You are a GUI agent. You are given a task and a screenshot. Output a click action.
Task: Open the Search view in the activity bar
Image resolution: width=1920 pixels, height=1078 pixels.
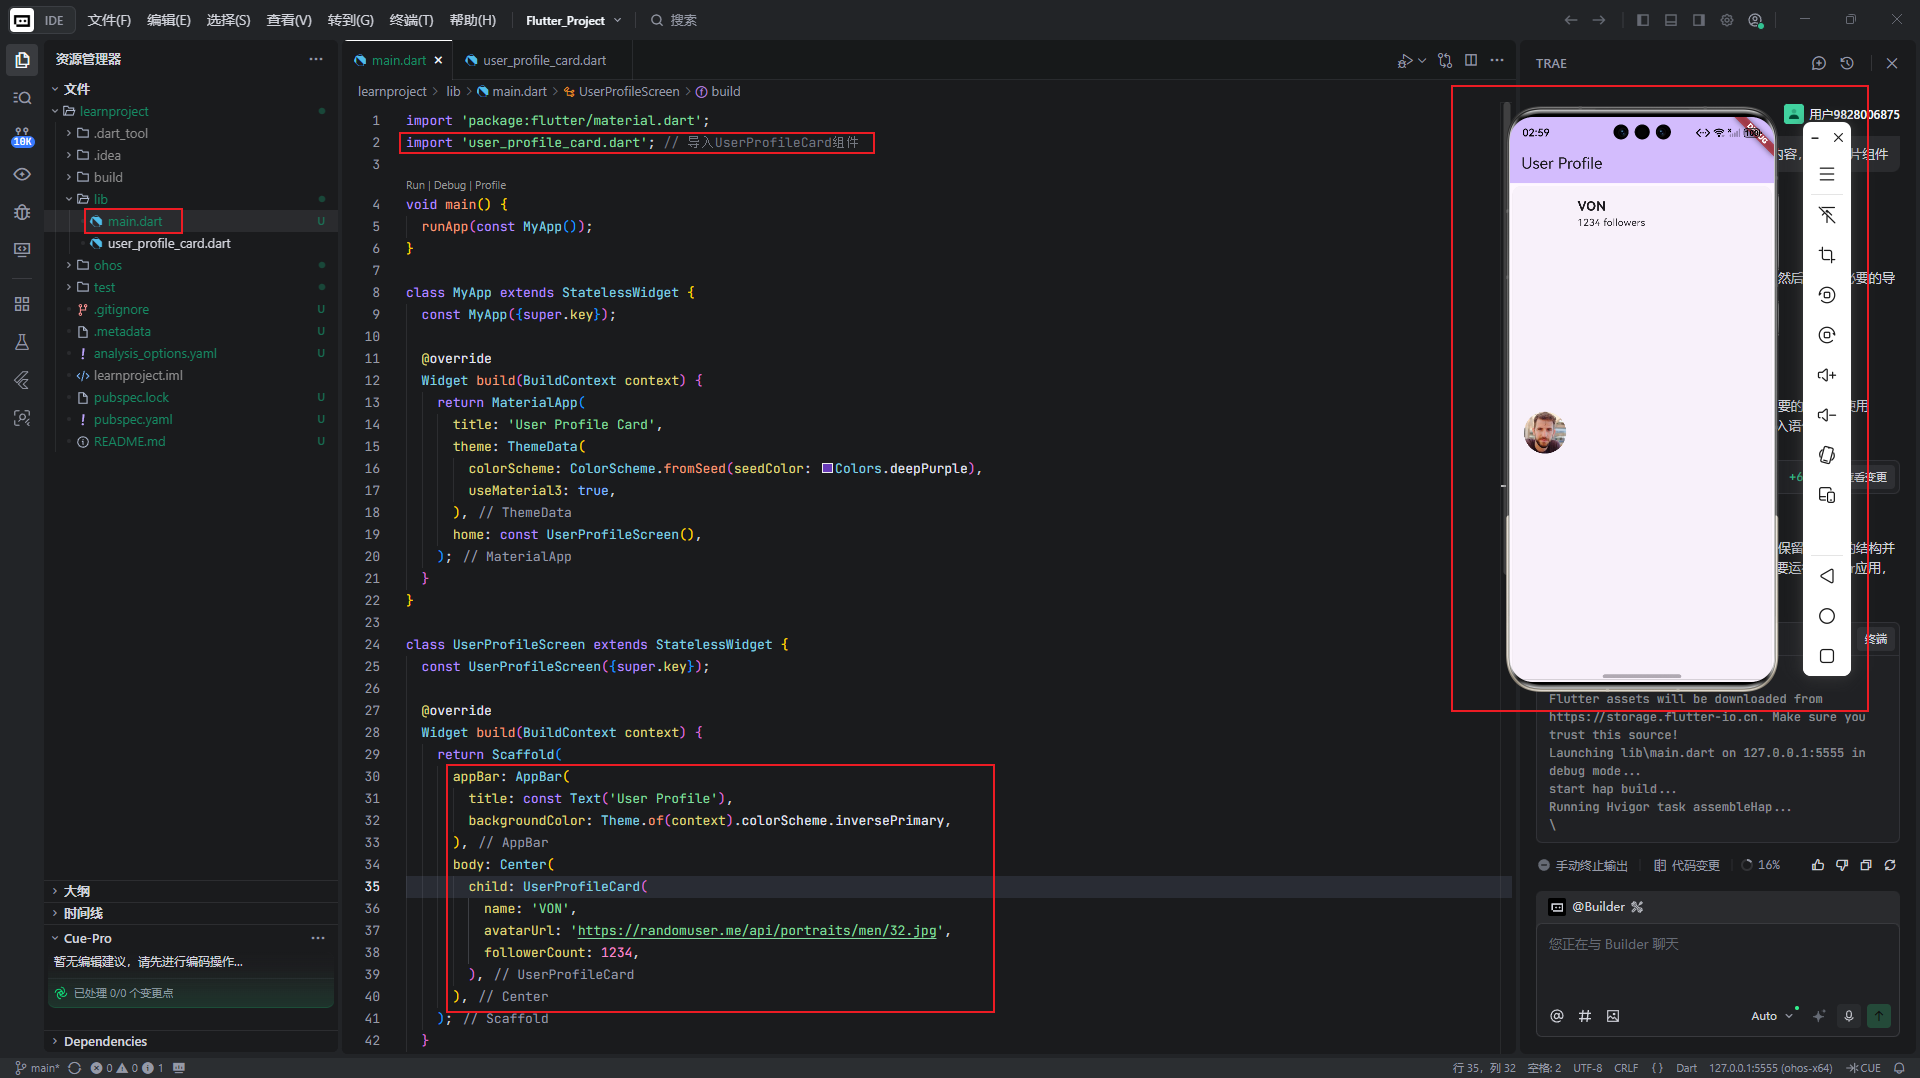tap(22, 98)
